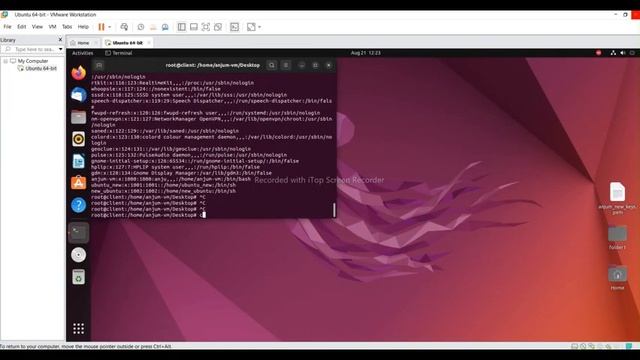This screenshot has width=640, height=360.
Task: Select Ubuntu 64-bit in the library tree
Action: [x=37, y=69]
